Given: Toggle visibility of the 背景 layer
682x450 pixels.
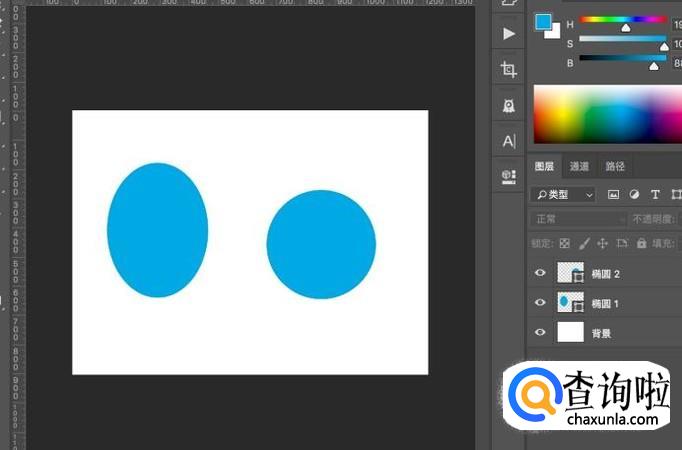Looking at the screenshot, I should [x=540, y=332].
